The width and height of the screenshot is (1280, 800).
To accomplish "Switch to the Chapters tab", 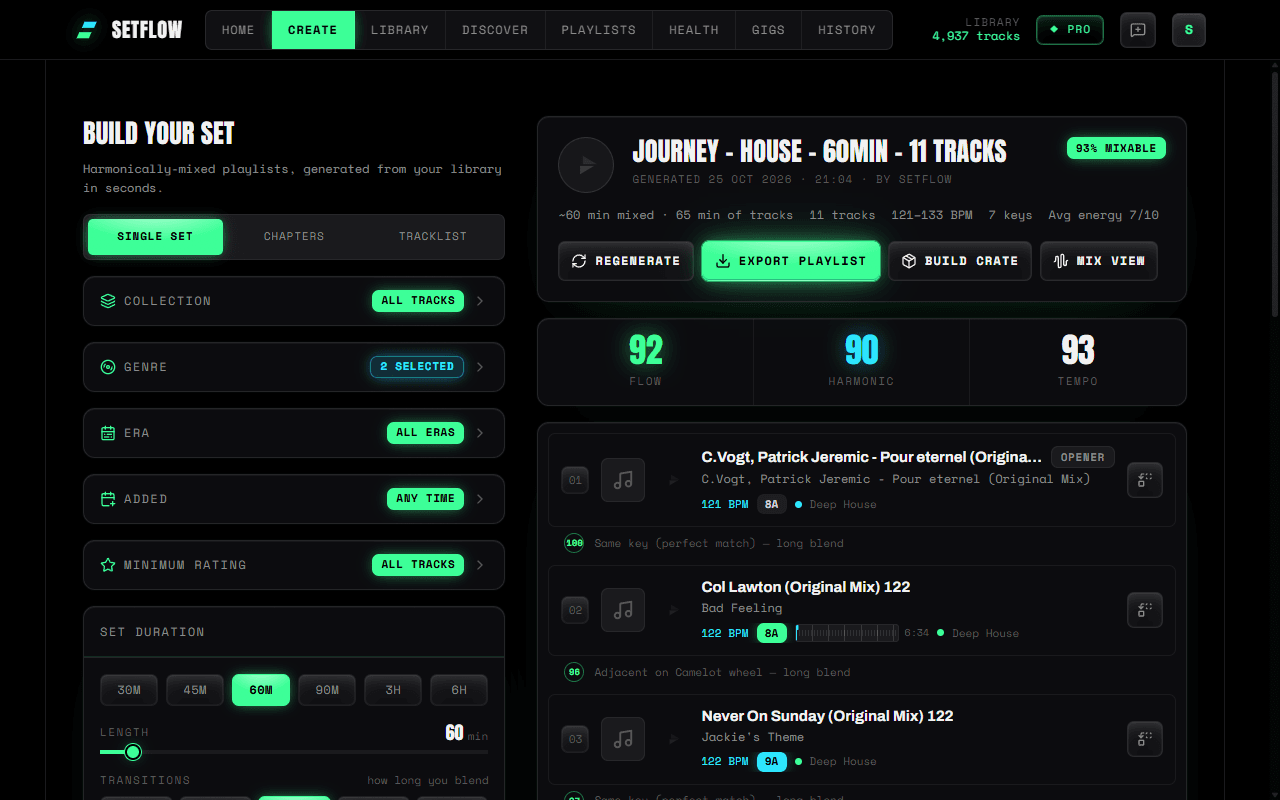I will (x=294, y=237).
